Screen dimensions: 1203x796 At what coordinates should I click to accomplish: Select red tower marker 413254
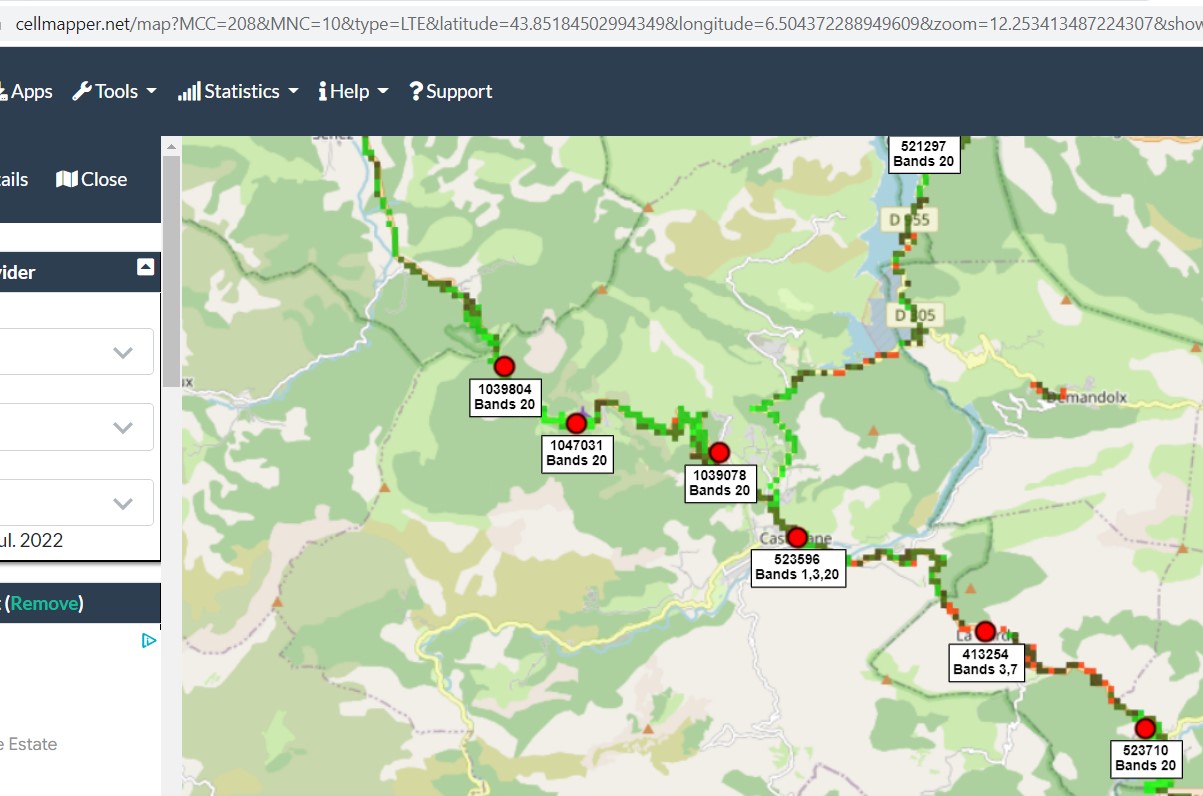point(985,631)
